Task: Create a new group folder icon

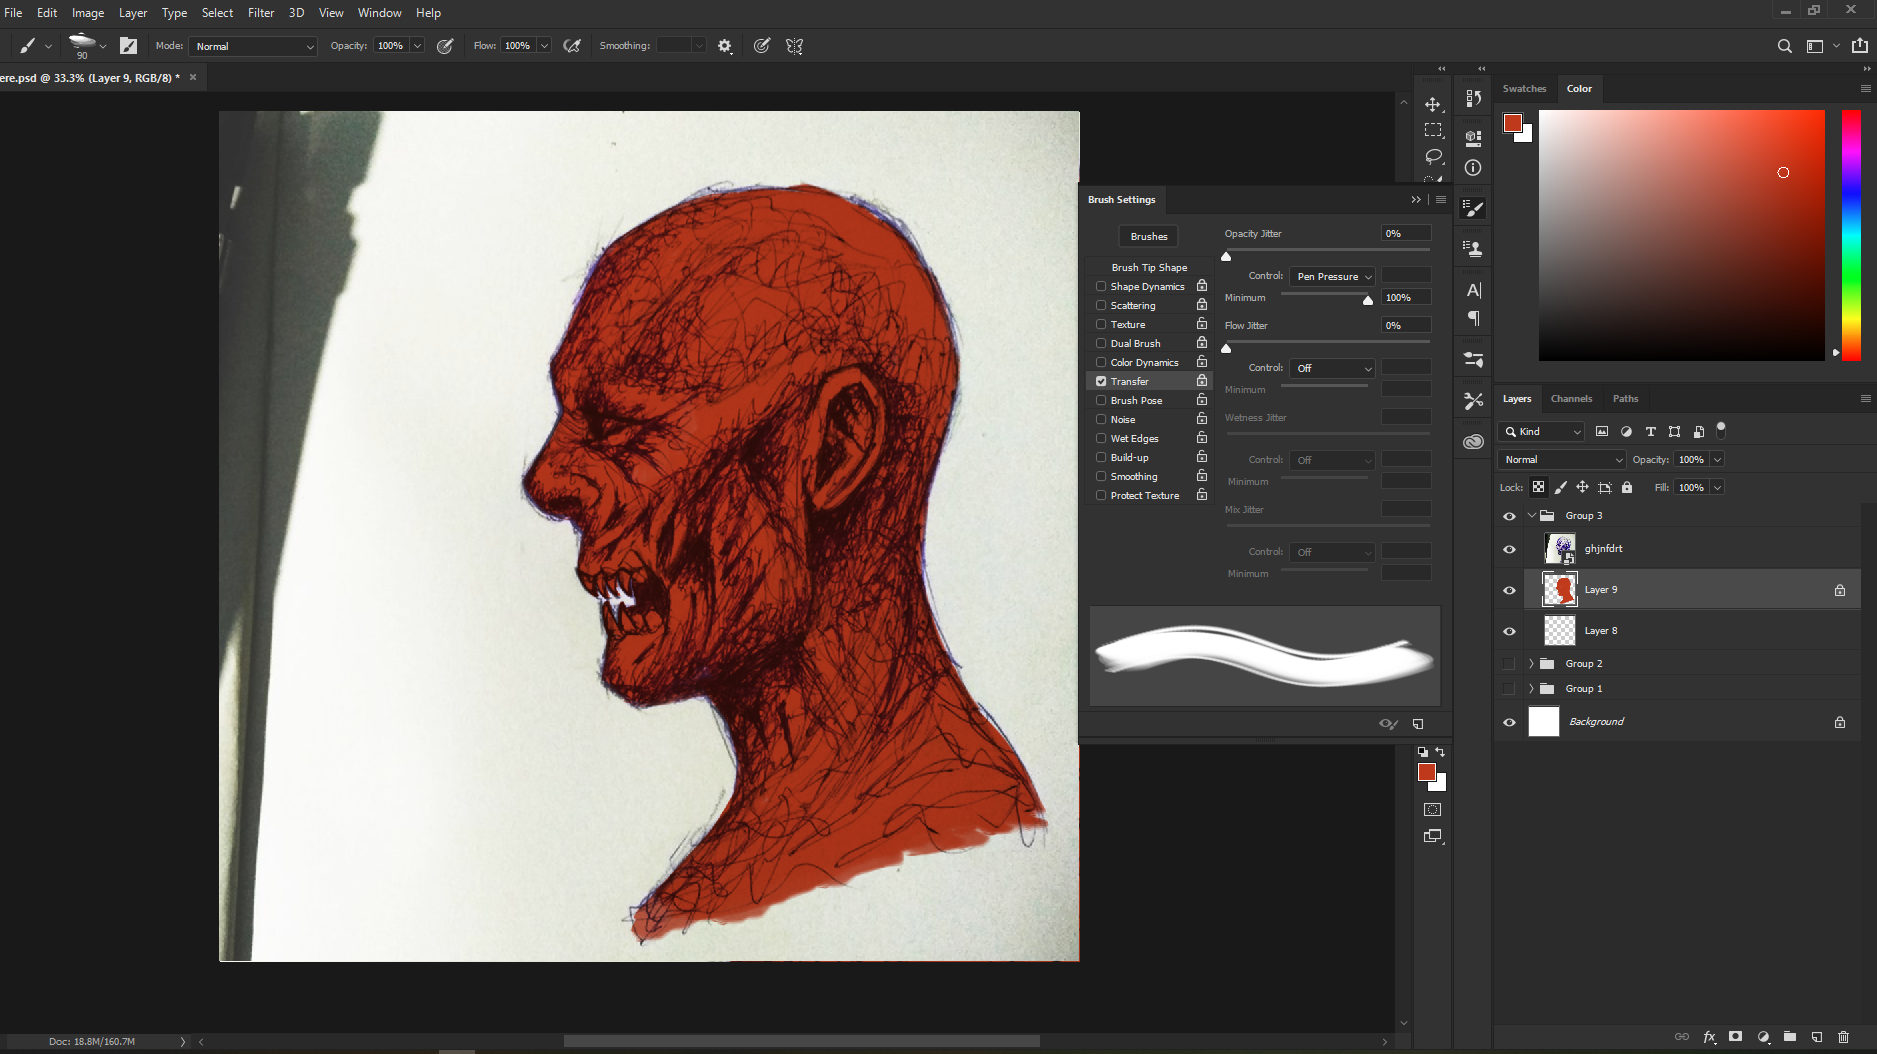Action: pos(1789,1037)
